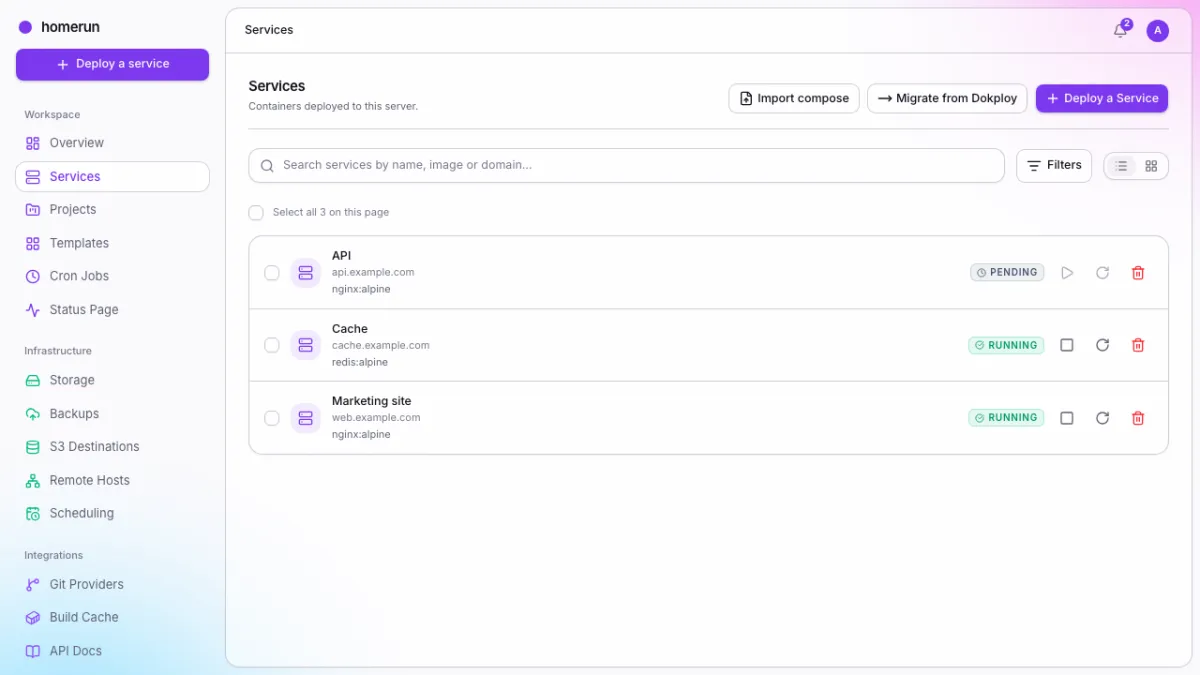Open Build Cache in the sidebar

112,618
